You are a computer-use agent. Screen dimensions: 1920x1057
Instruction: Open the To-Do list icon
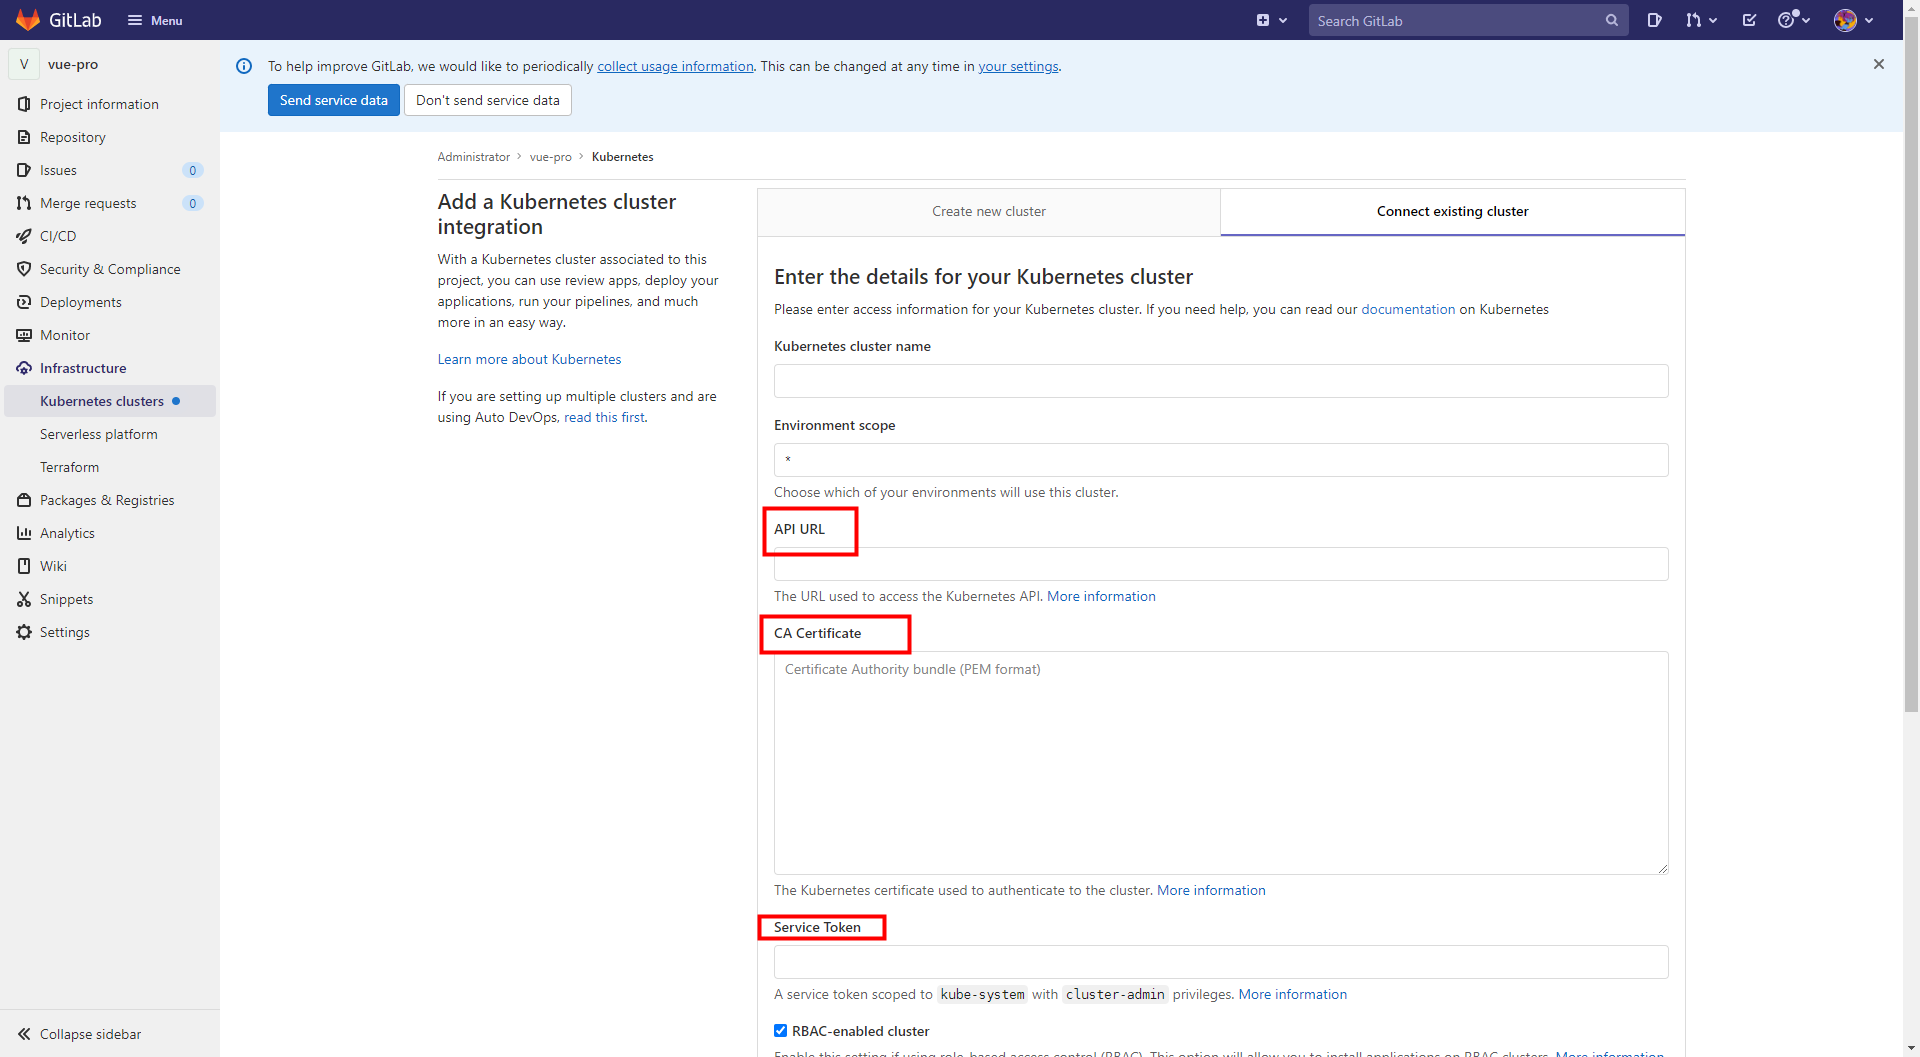(x=1749, y=20)
